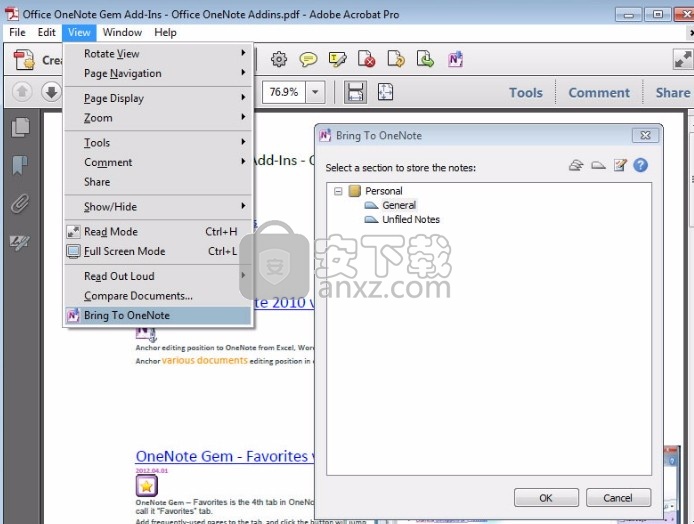Click the delete page toolbar icon

point(366,59)
